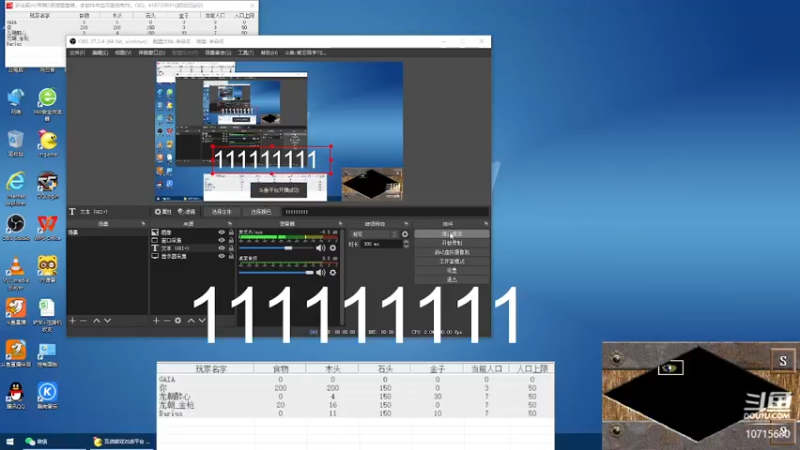The width and height of the screenshot is (800, 450).
Task: Hide the 文本 (GDI+) text source
Action: pyautogui.click(x=221, y=248)
